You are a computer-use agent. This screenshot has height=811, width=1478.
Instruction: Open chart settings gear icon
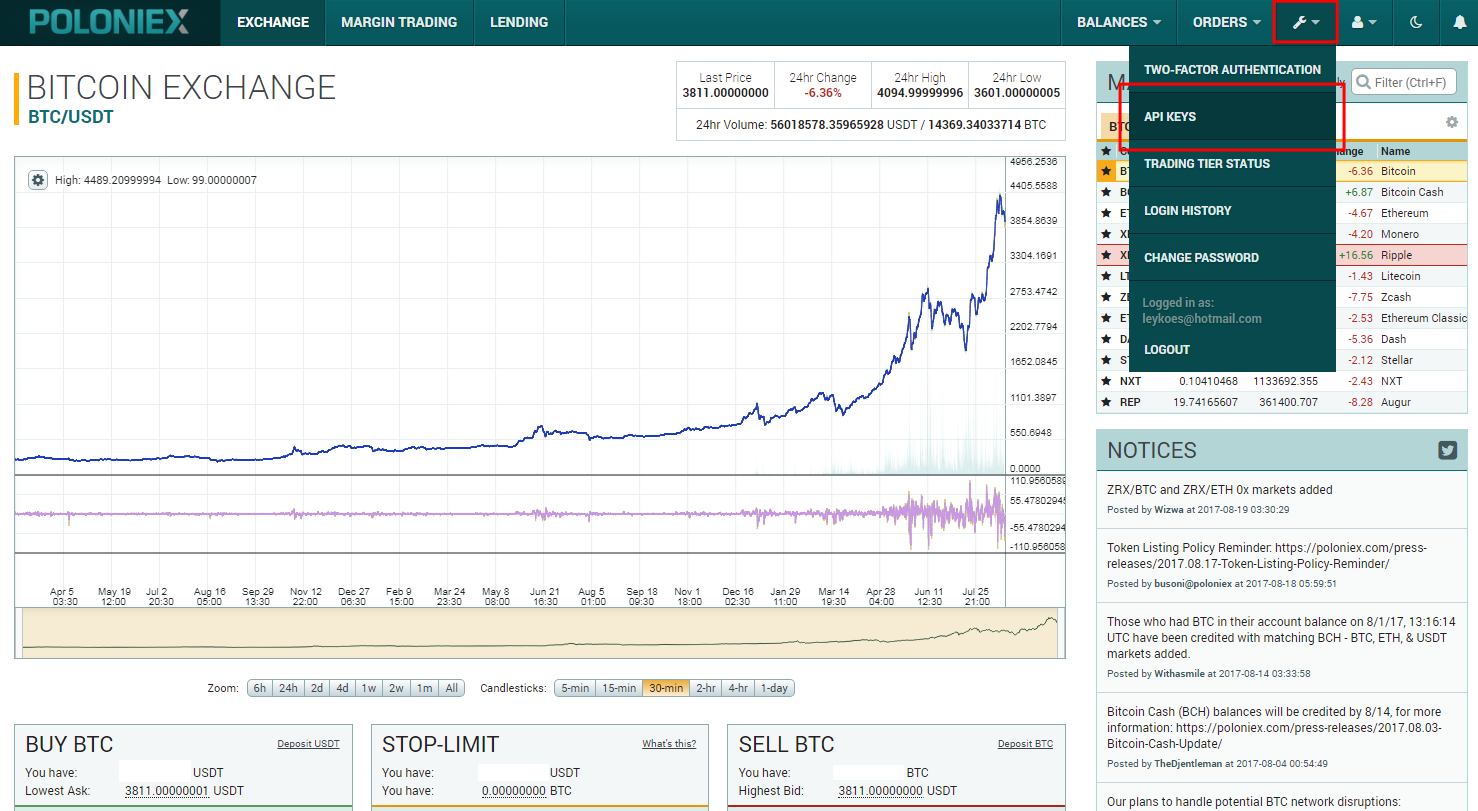click(38, 180)
